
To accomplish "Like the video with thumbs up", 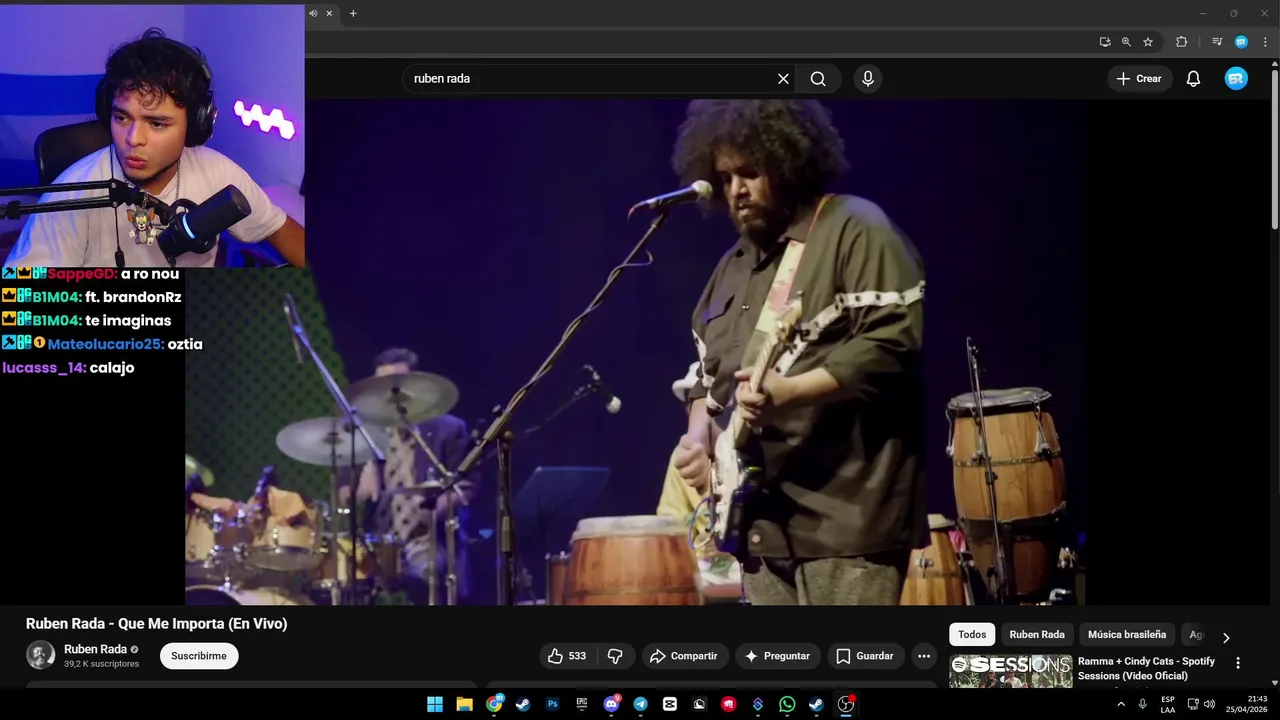I will 567,656.
